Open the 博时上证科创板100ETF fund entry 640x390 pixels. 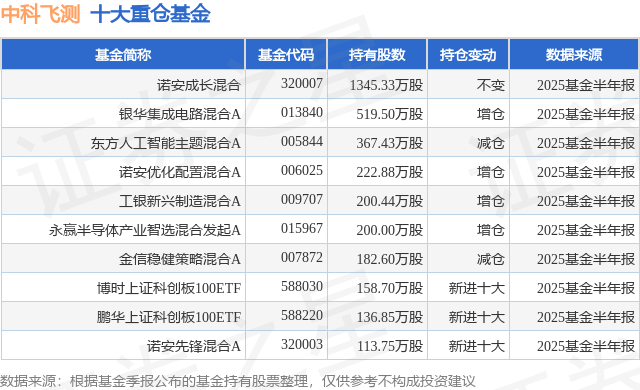coord(169,288)
